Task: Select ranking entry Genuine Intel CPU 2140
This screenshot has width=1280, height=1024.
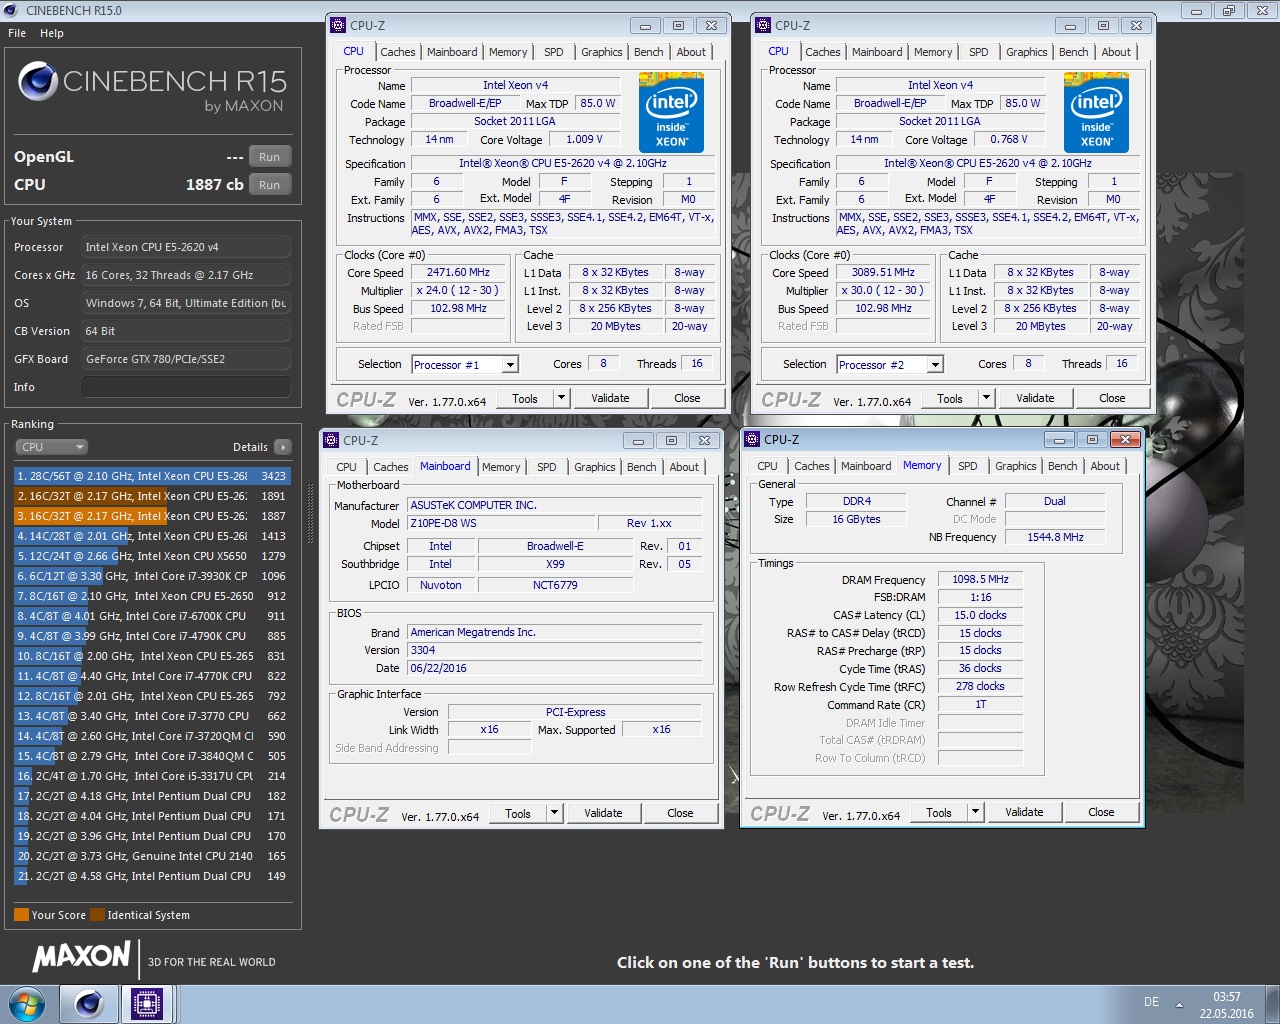Action: 153,856
